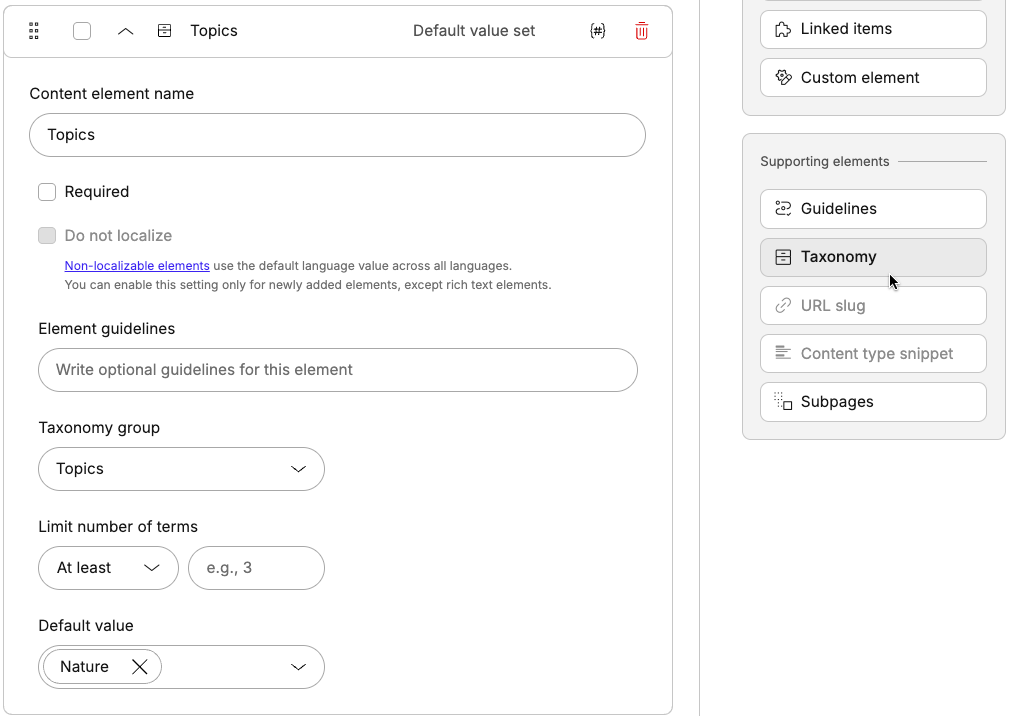Screen dimensions: 1010x716
Task: Select the Linked items element type
Action: pyautogui.click(x=872, y=29)
